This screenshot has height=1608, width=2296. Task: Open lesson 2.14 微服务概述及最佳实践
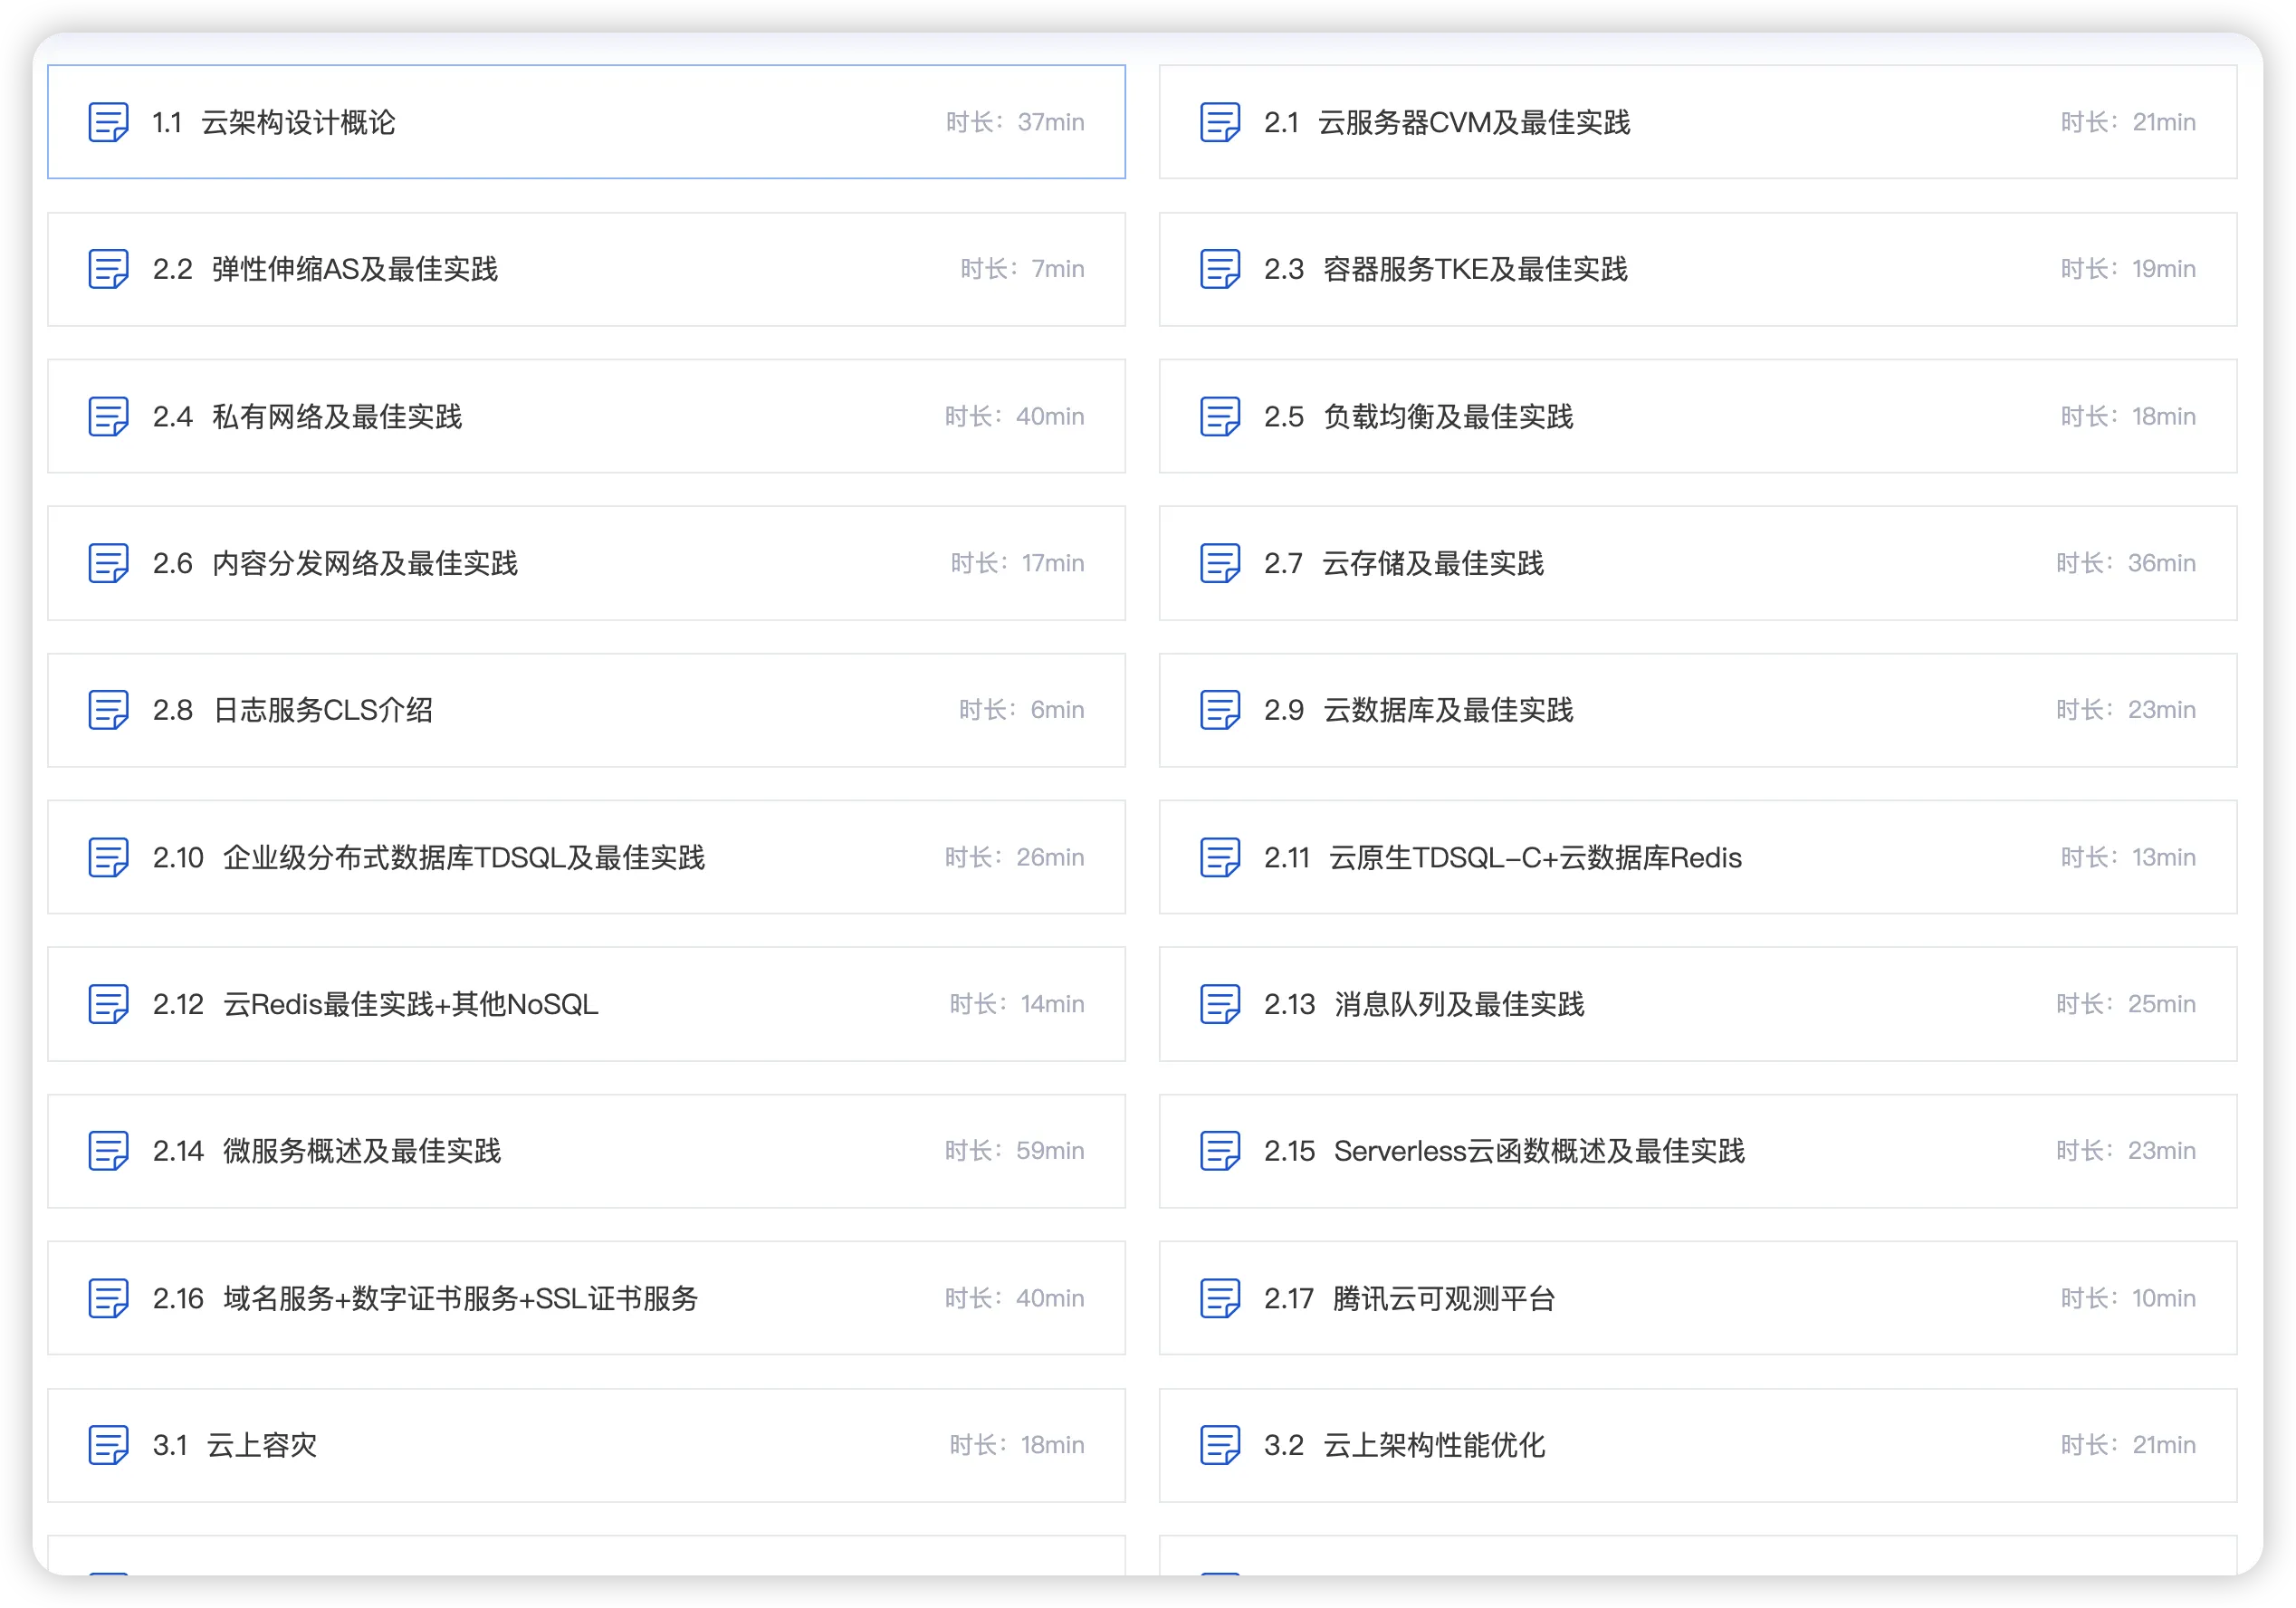click(586, 1151)
